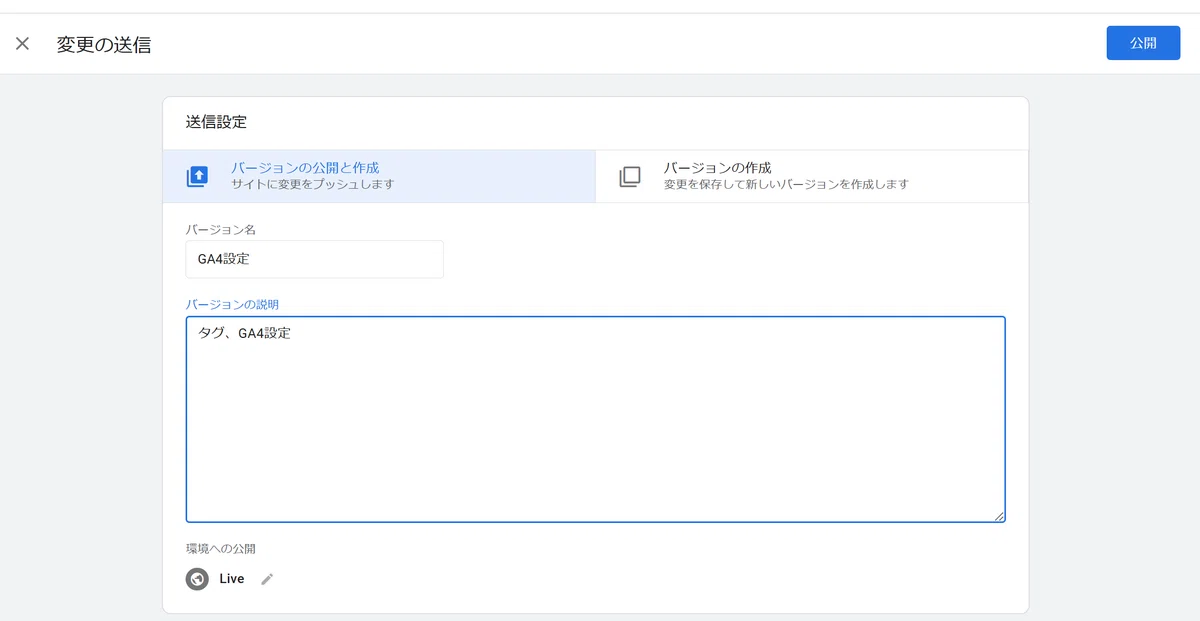
Task: Click the Live environment globe icon
Action: pos(197,579)
